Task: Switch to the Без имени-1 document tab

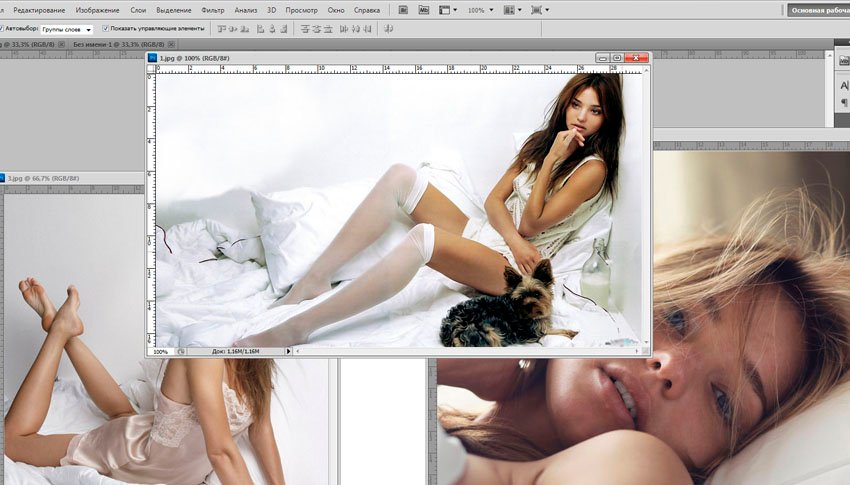Action: 119,44
